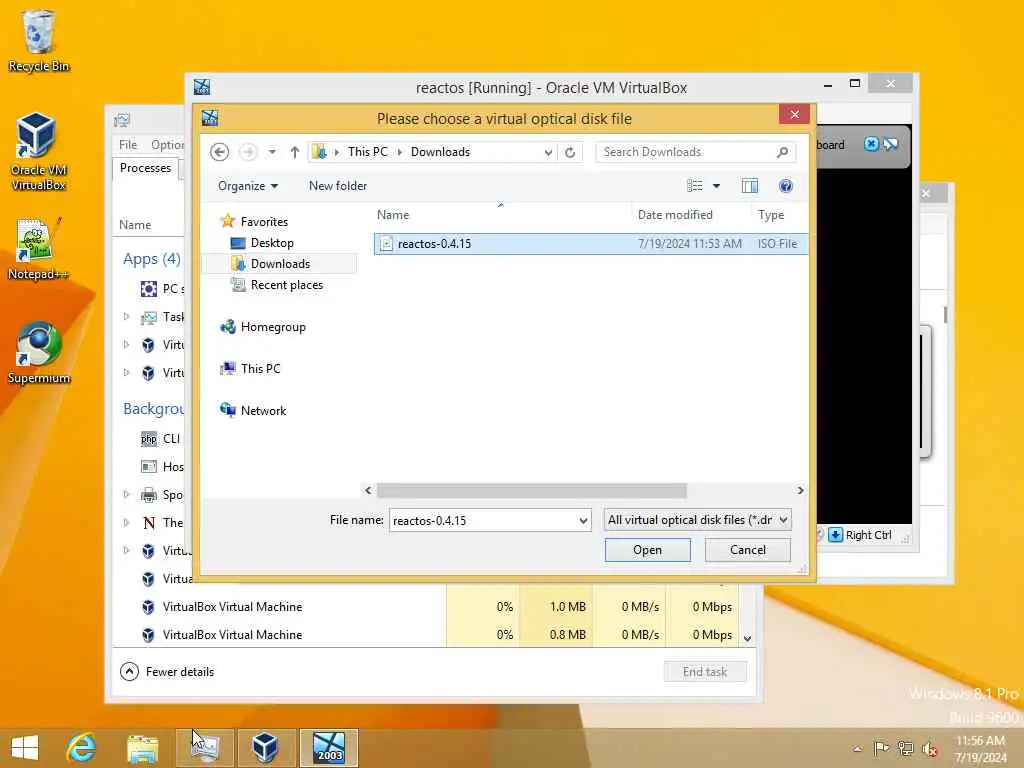1024x768 pixels.
Task: Click the Cancel button
Action: [748, 550]
